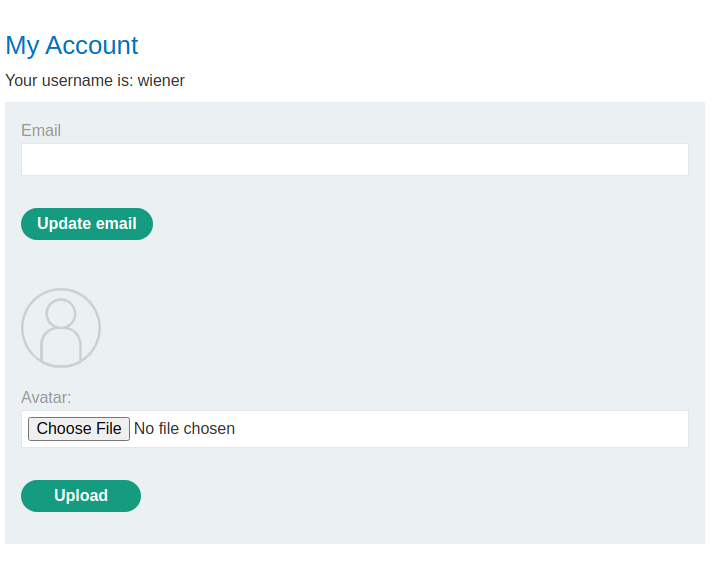This screenshot has height=574, width=723.
Task: Click the username "wiener"
Action: [x=161, y=81]
